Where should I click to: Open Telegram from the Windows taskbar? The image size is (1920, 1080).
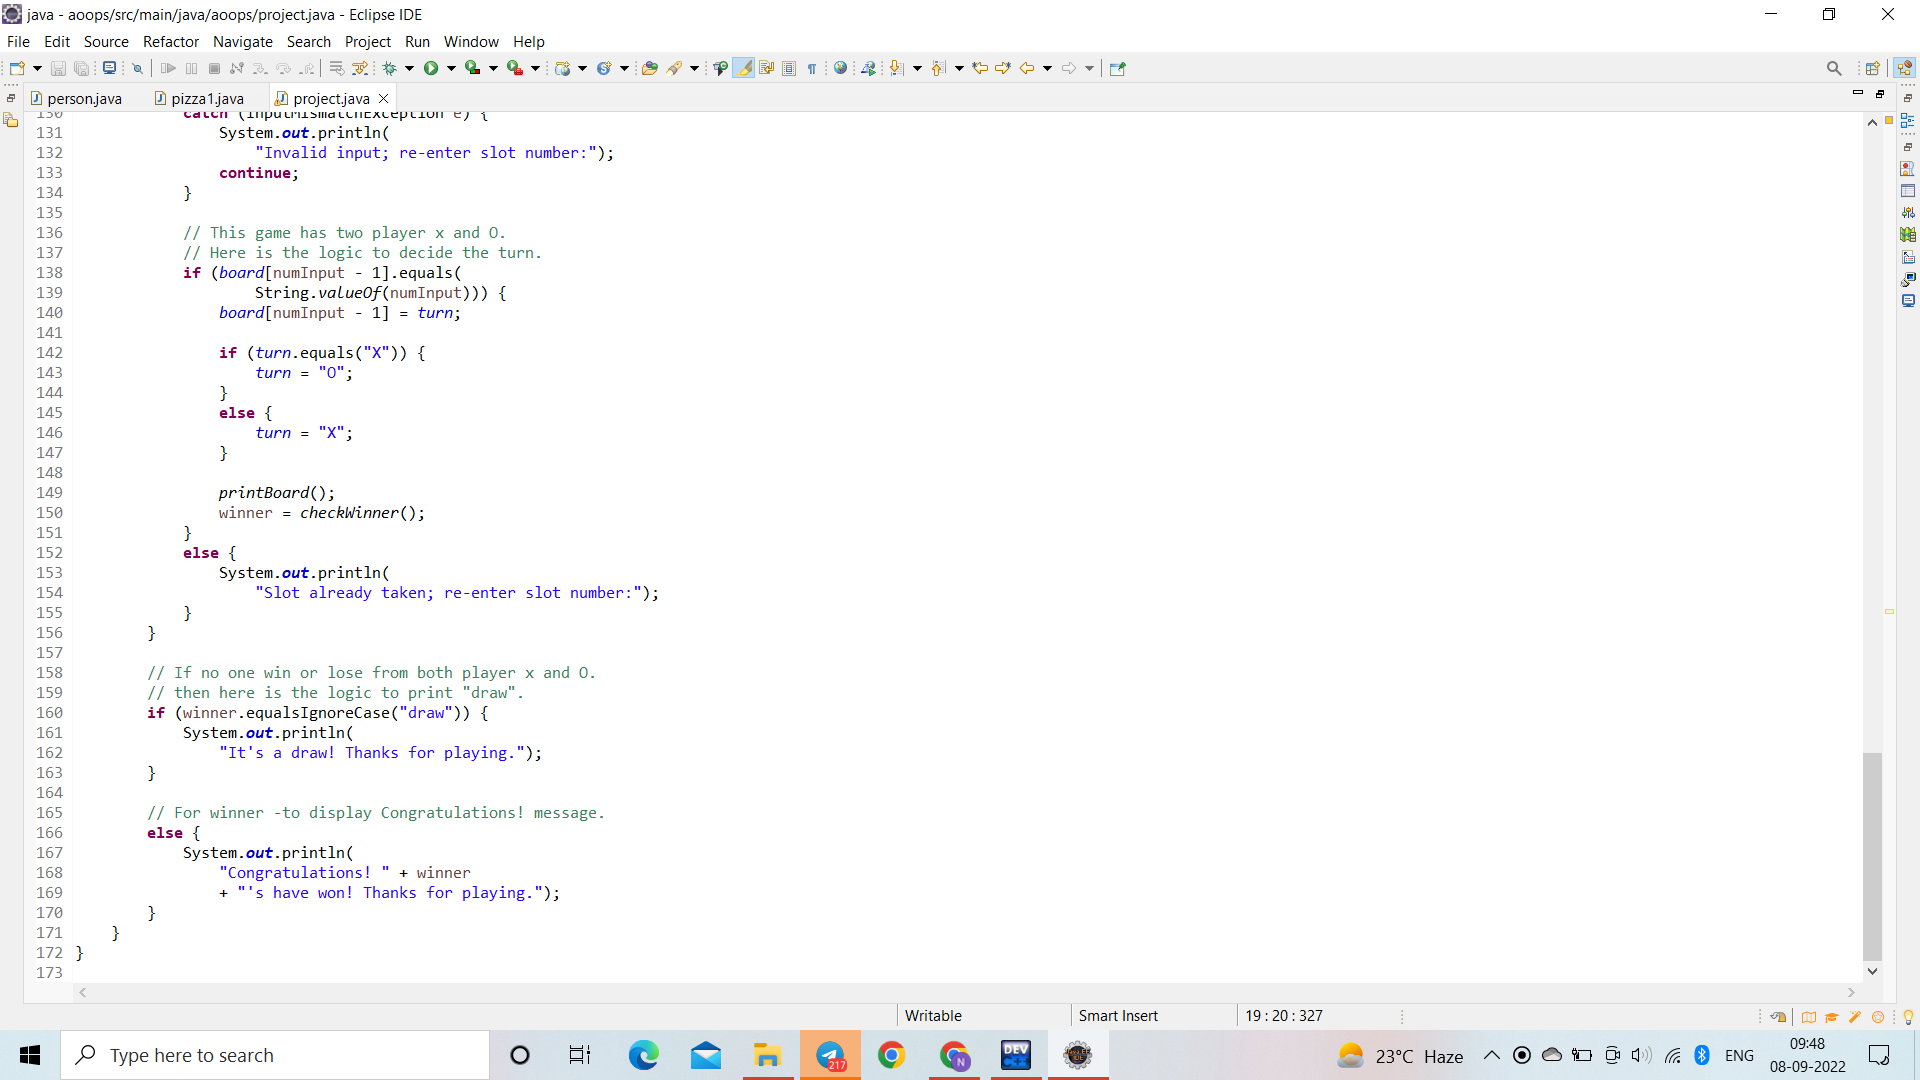click(829, 1055)
